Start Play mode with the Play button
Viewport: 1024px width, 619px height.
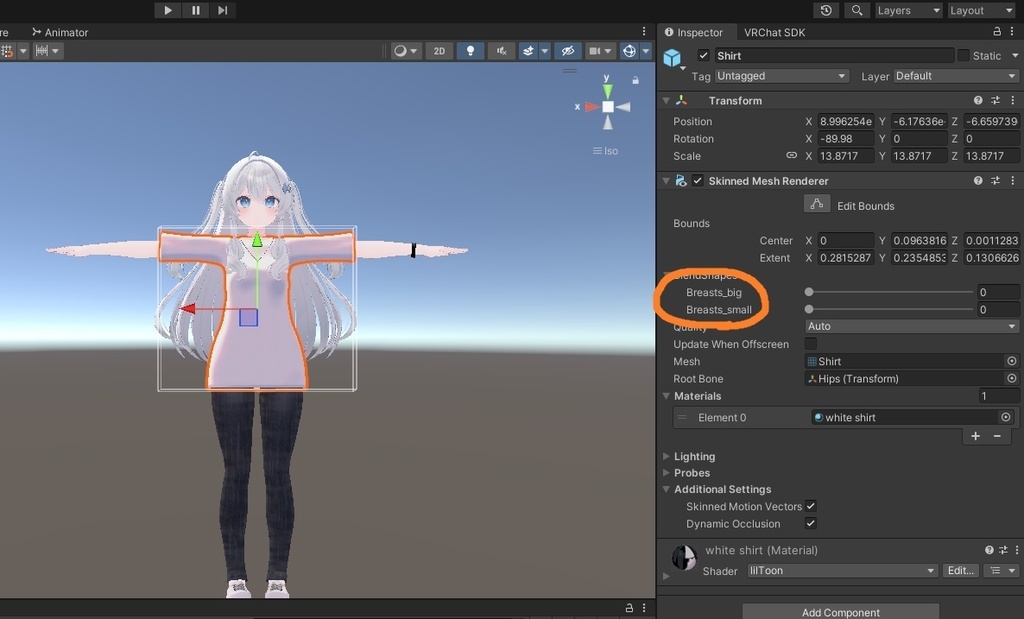168,10
